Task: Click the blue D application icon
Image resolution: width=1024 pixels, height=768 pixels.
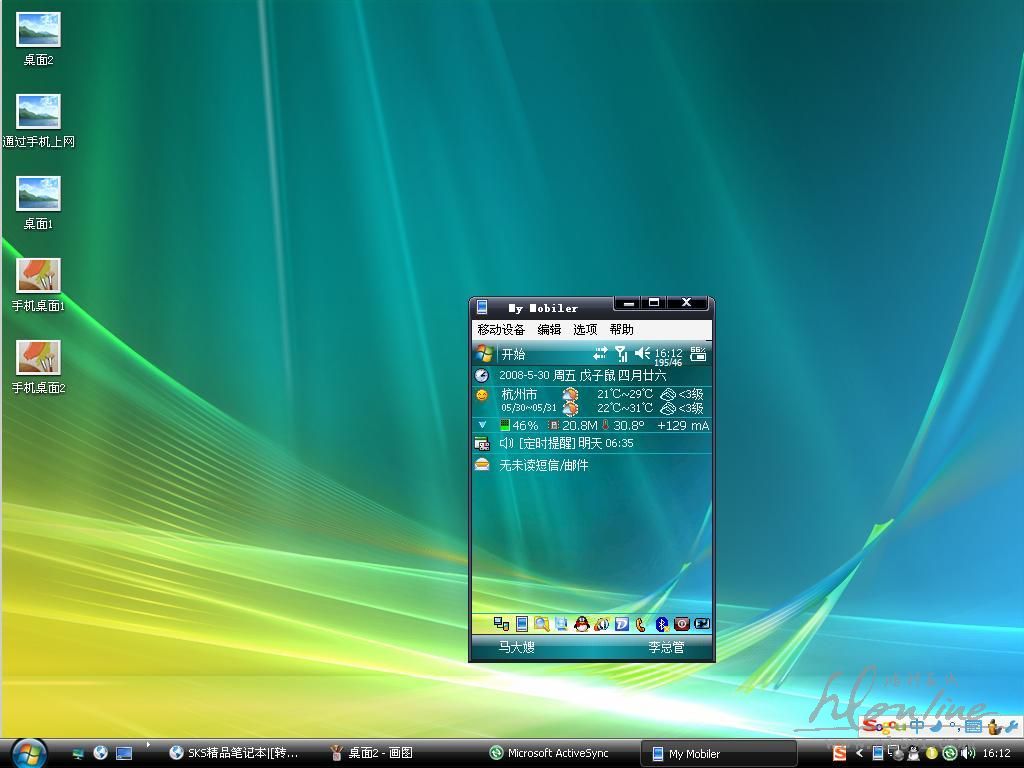Action: [x=621, y=624]
